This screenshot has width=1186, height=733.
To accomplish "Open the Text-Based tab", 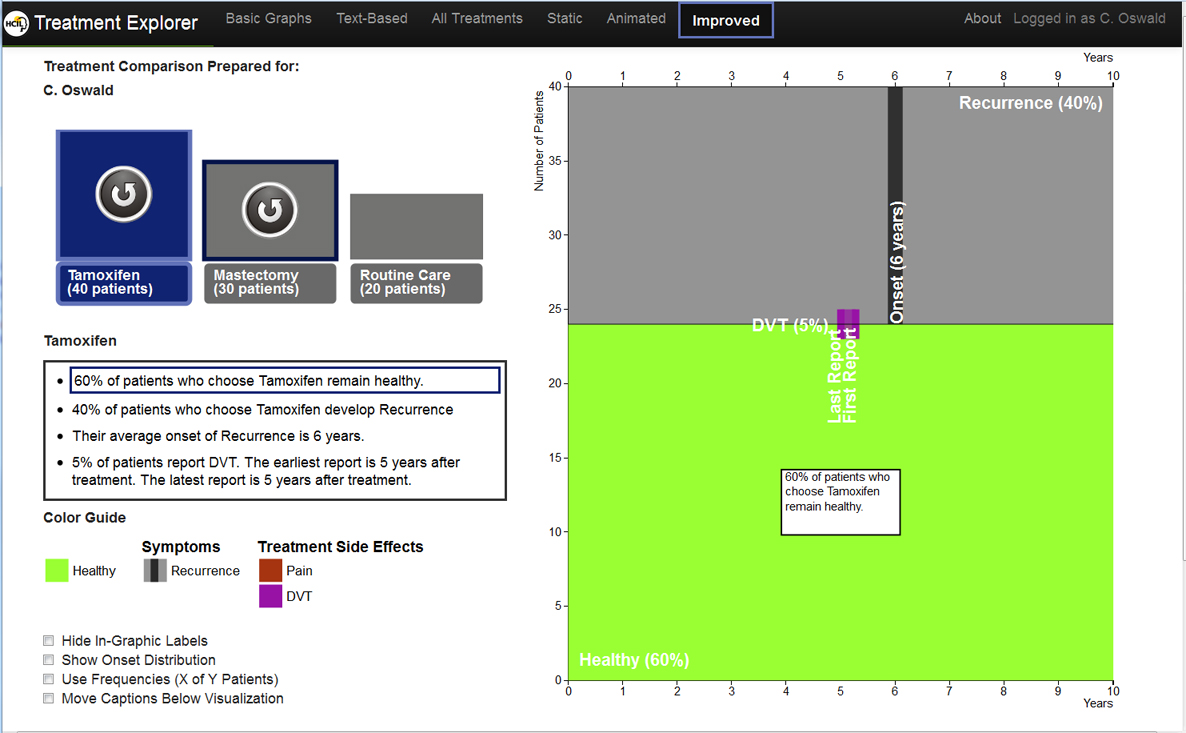I will [x=371, y=19].
